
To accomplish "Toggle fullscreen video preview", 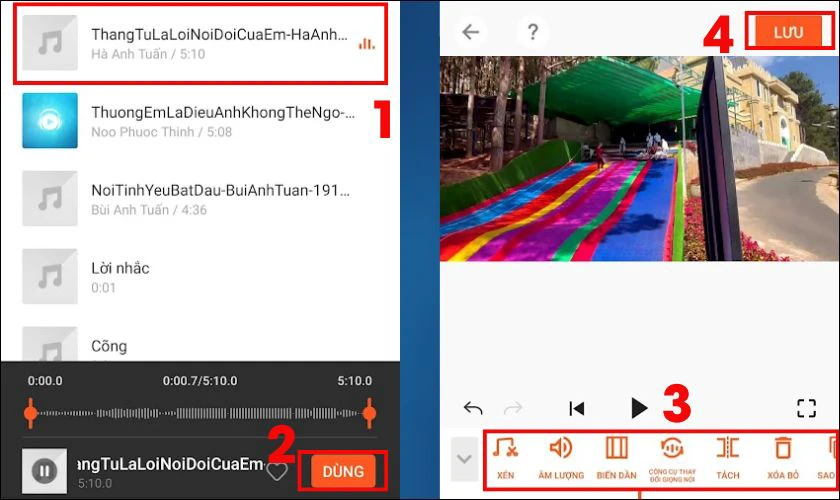I will [806, 408].
